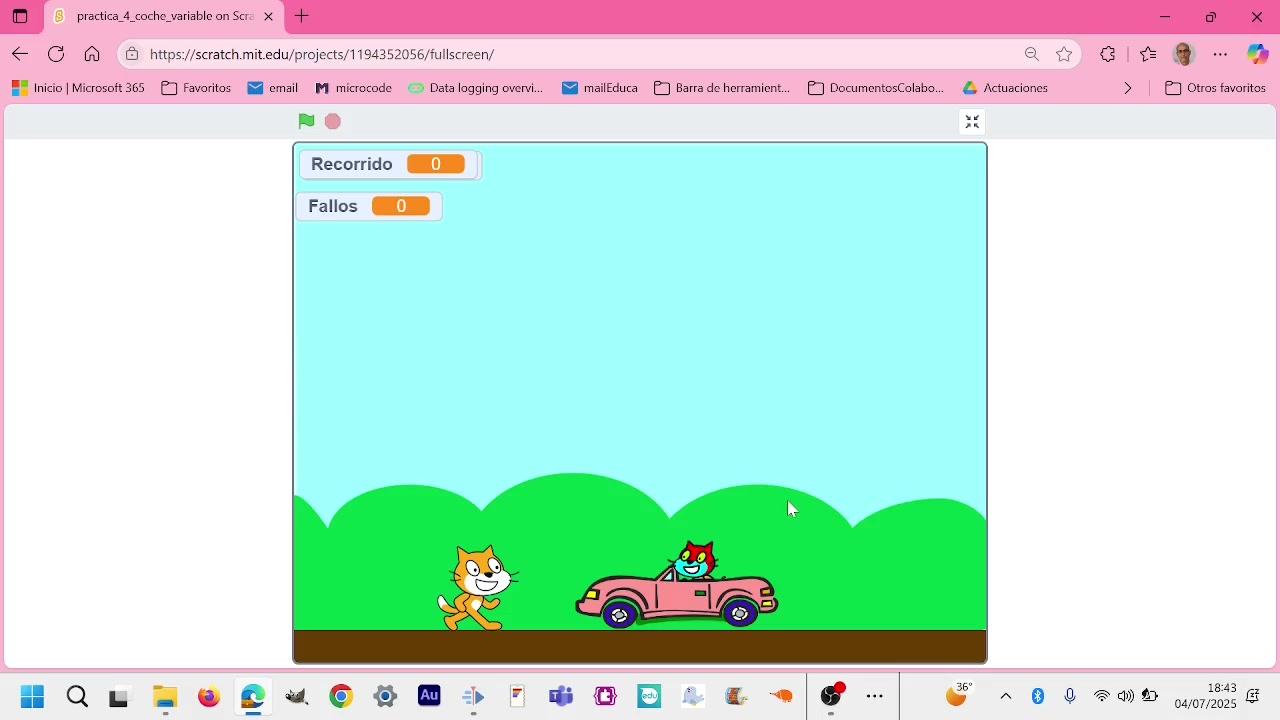This screenshot has height=720, width=1280.
Task: Click the Recorrido variable monitor
Action: point(390,164)
